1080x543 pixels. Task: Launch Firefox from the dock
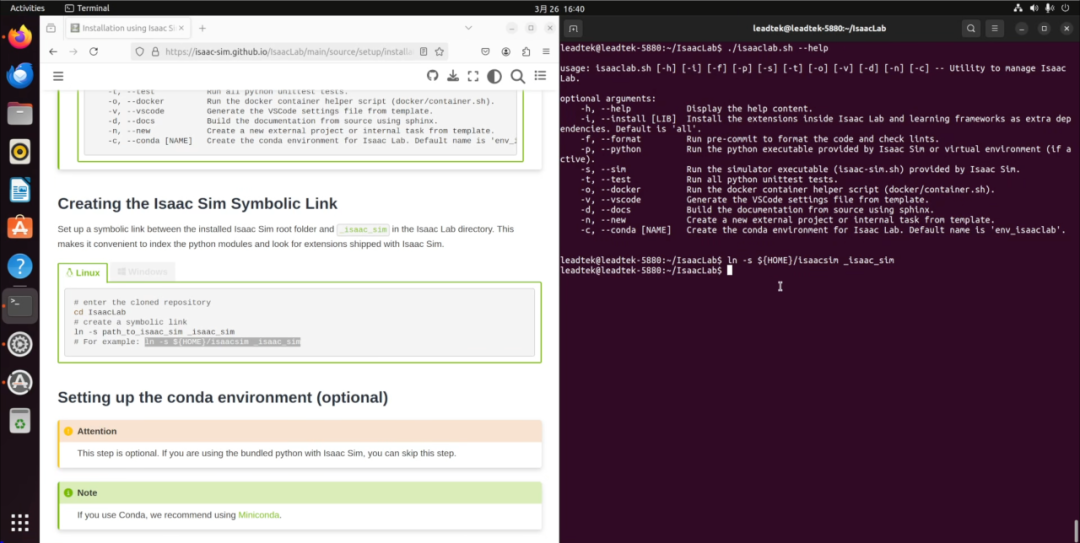click(20, 37)
